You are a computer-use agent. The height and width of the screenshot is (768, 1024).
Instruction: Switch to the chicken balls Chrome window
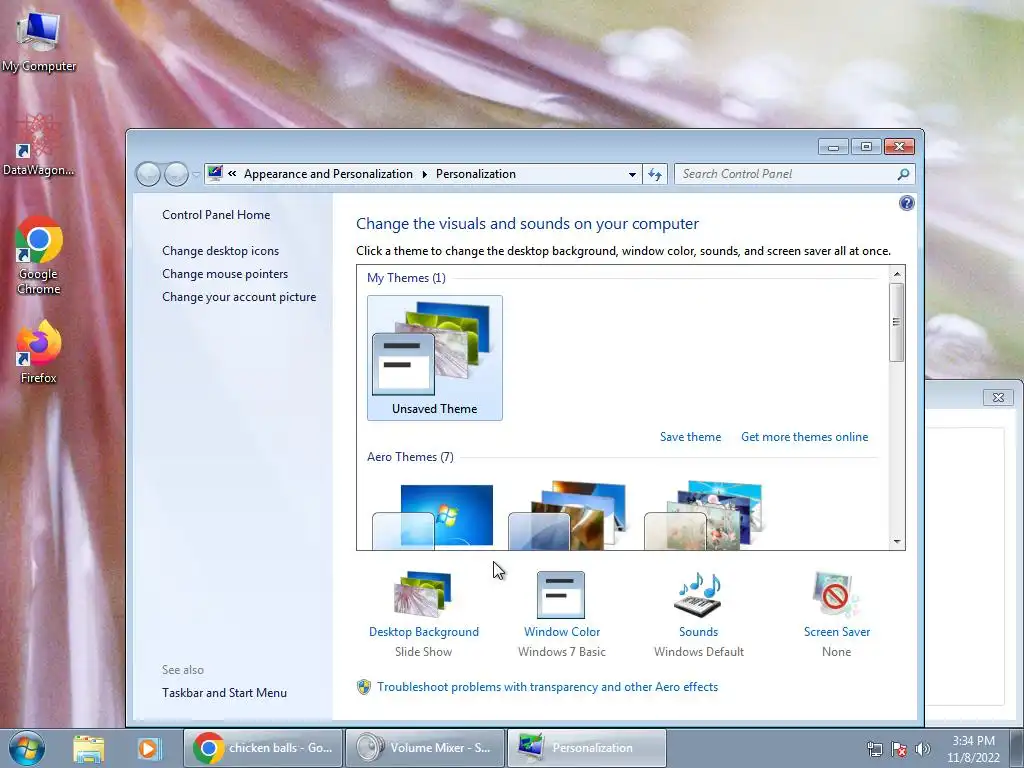click(263, 748)
